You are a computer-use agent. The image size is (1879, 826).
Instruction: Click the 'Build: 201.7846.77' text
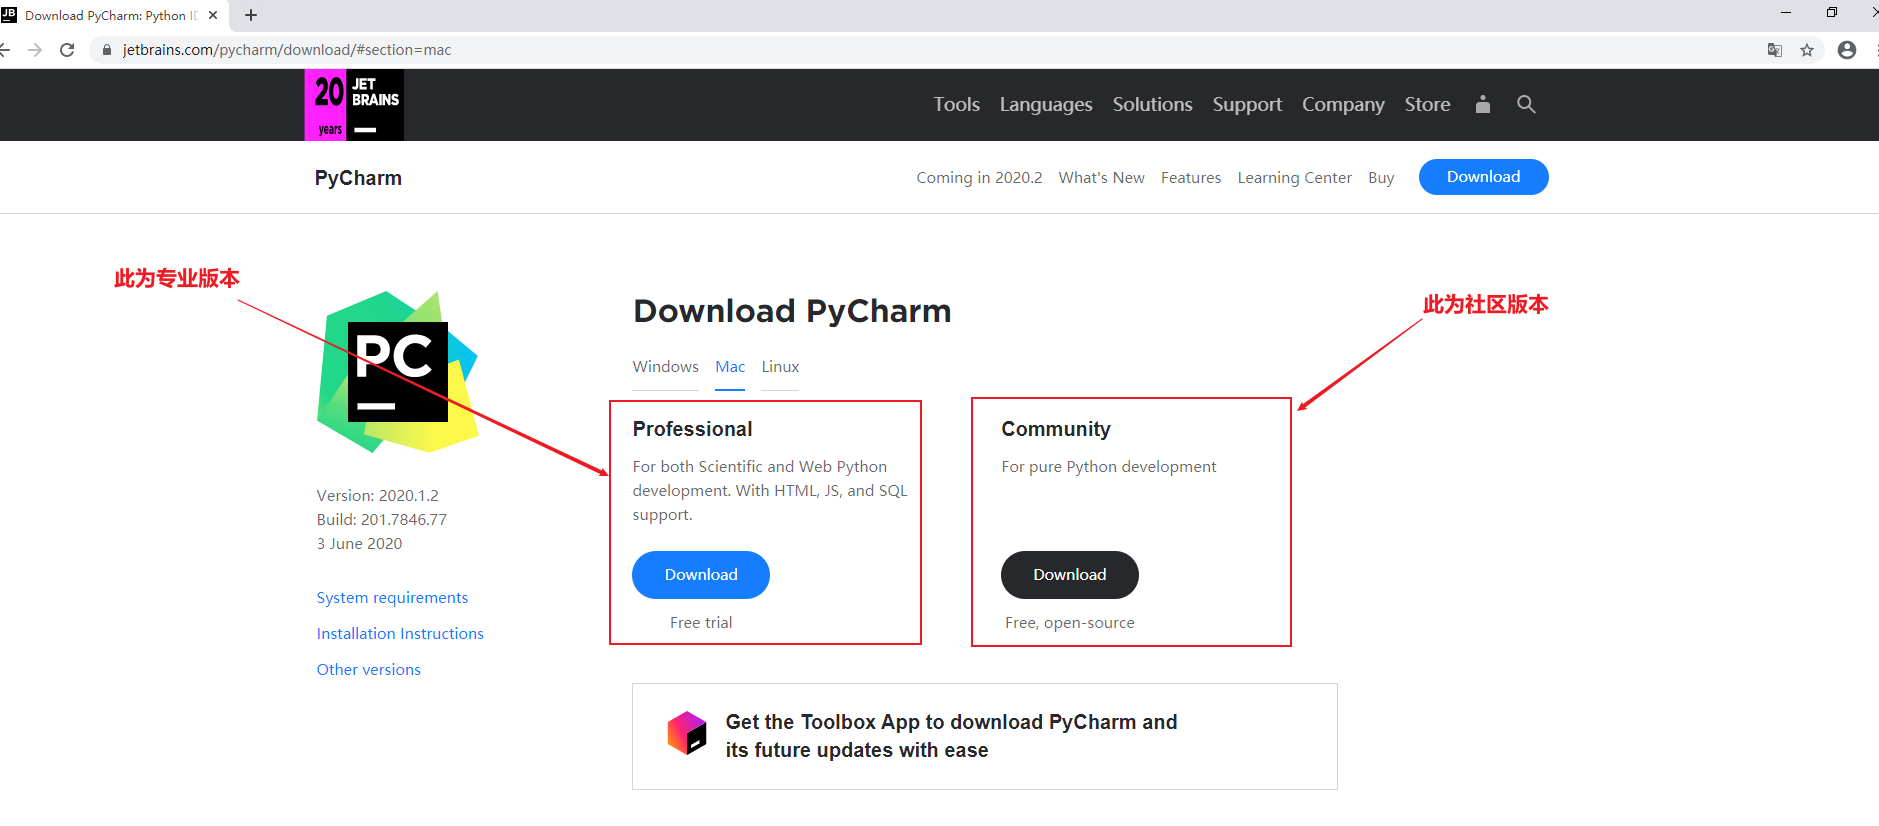click(382, 520)
